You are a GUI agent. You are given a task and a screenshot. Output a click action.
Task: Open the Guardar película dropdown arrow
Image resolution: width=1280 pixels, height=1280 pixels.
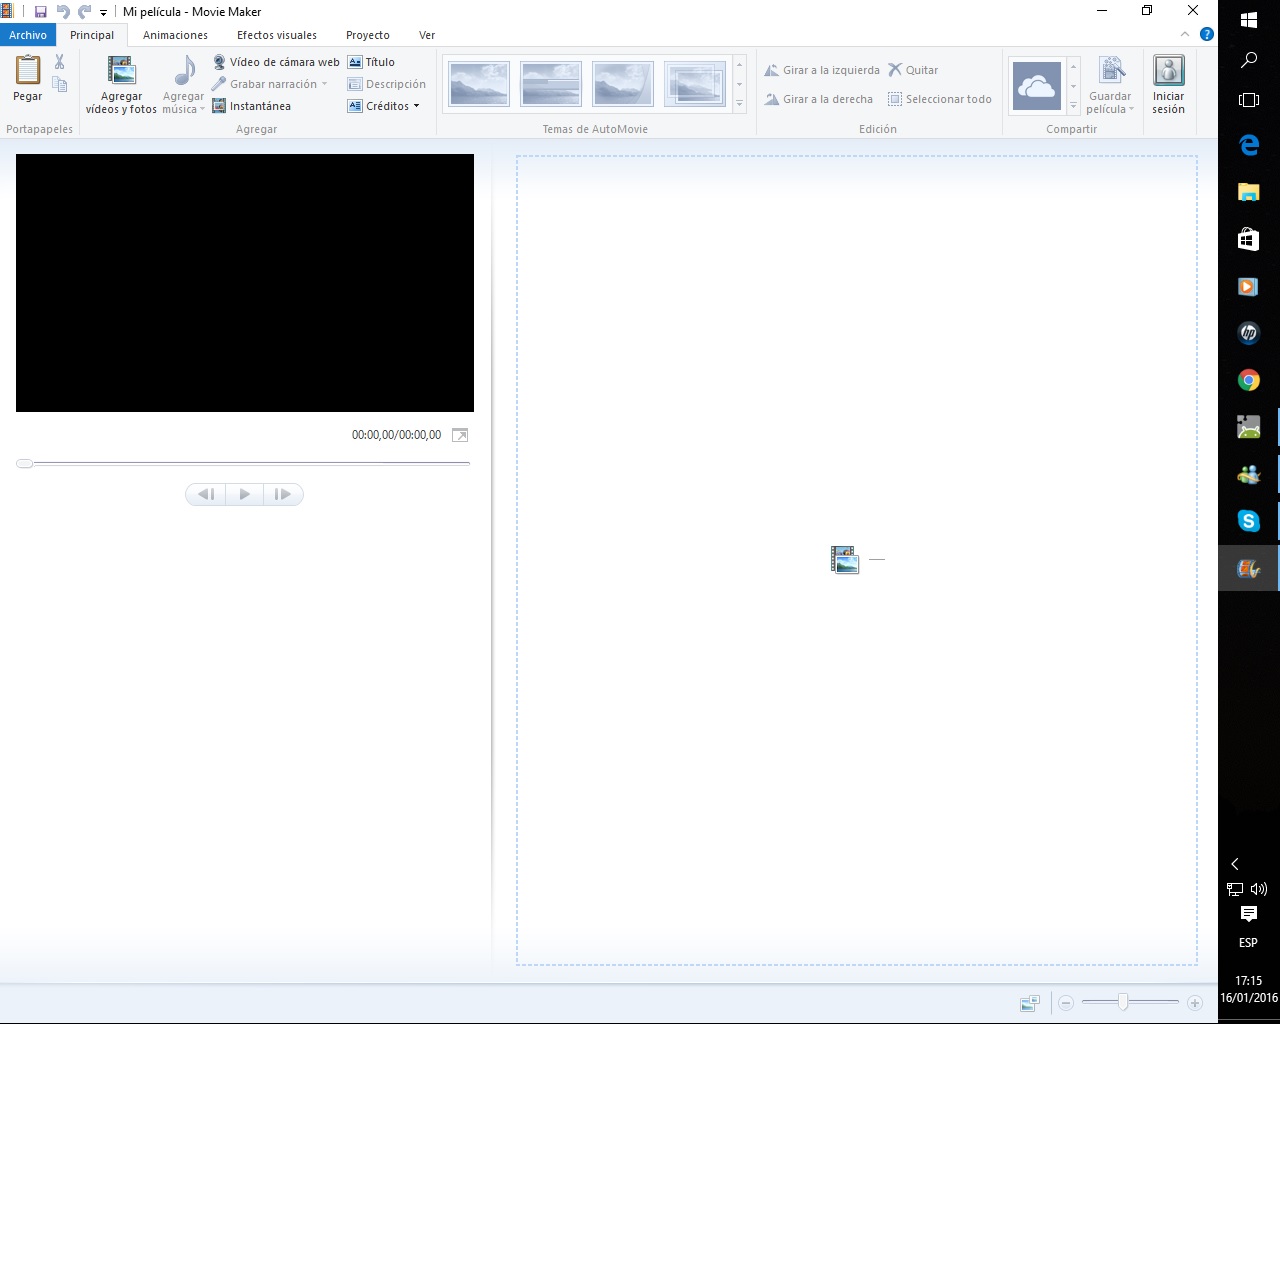[x=1132, y=109]
